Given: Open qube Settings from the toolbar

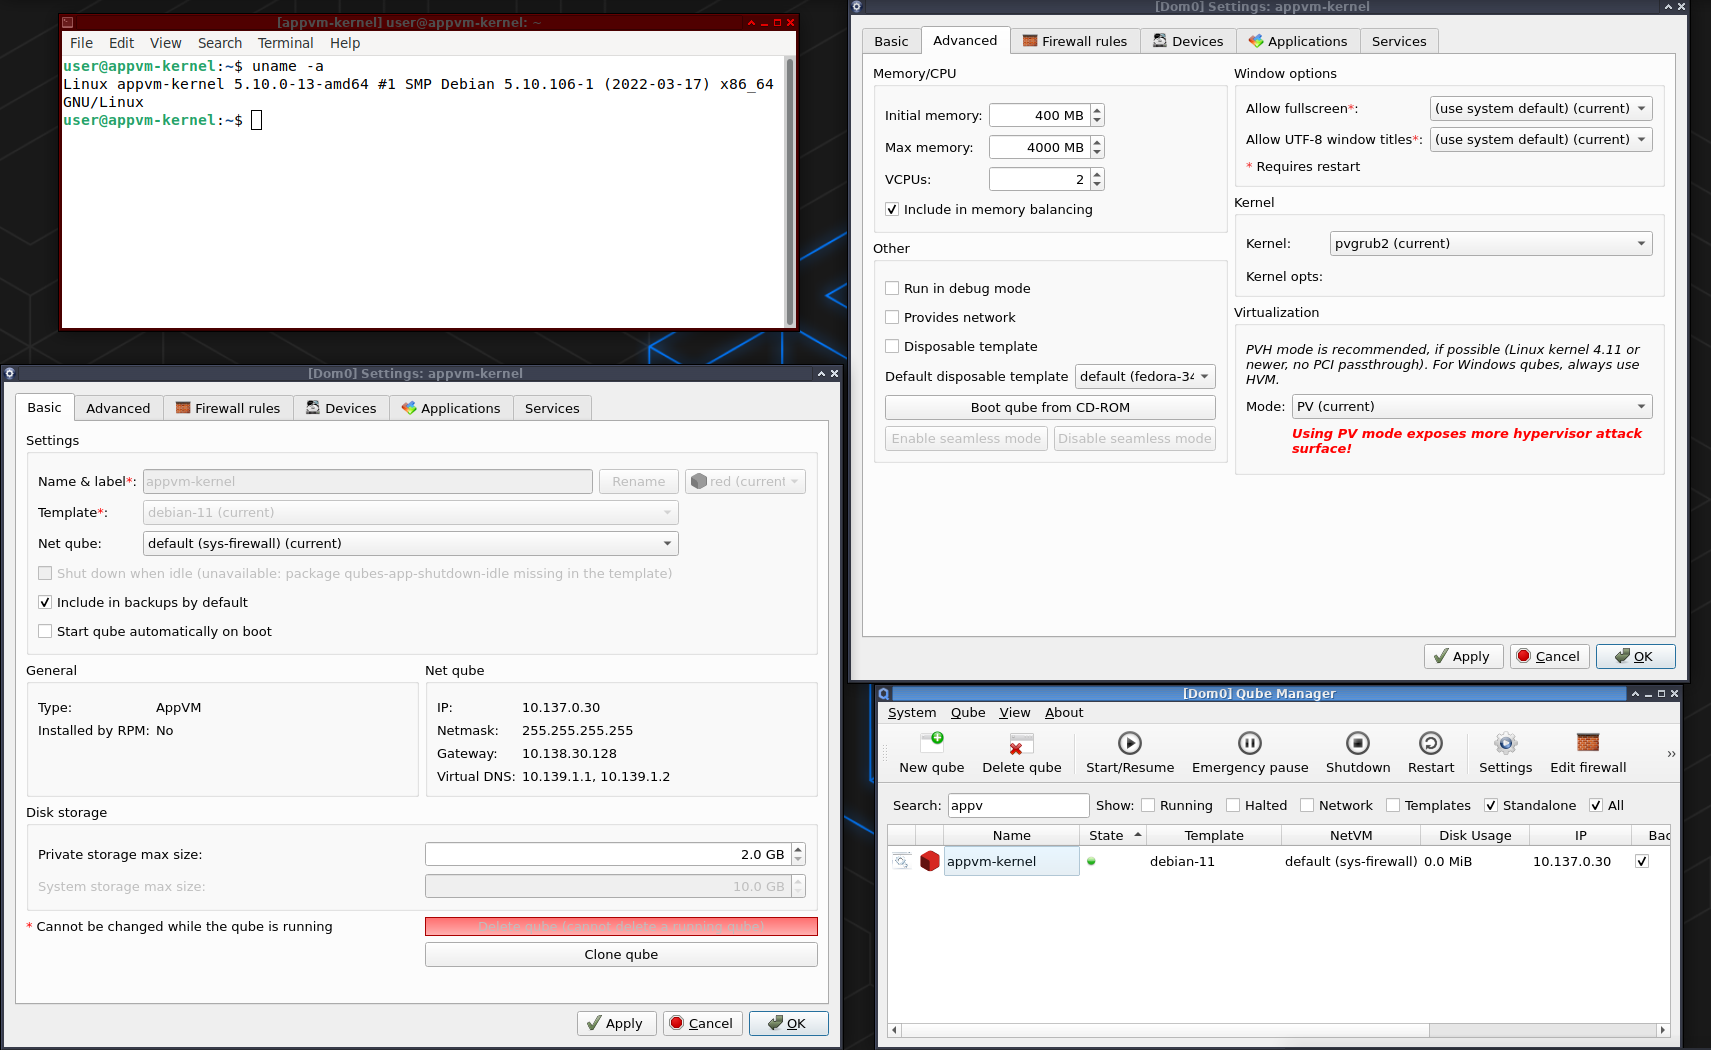Looking at the screenshot, I should click(1505, 744).
